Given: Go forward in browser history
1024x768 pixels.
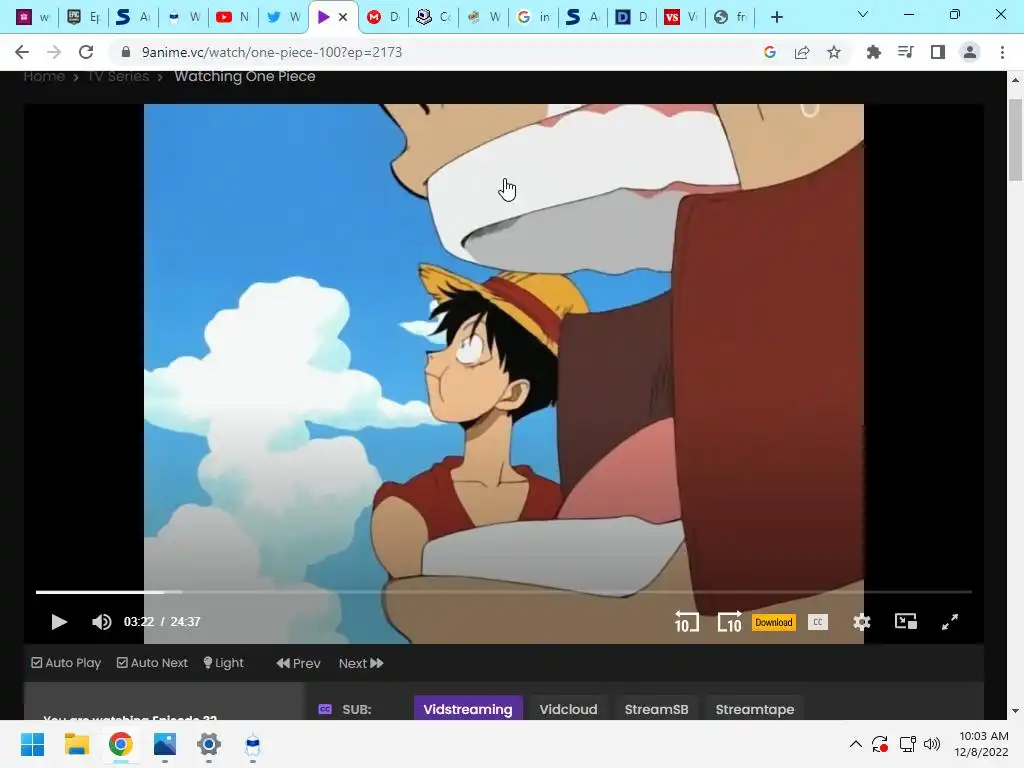Looking at the screenshot, I should pos(54,52).
